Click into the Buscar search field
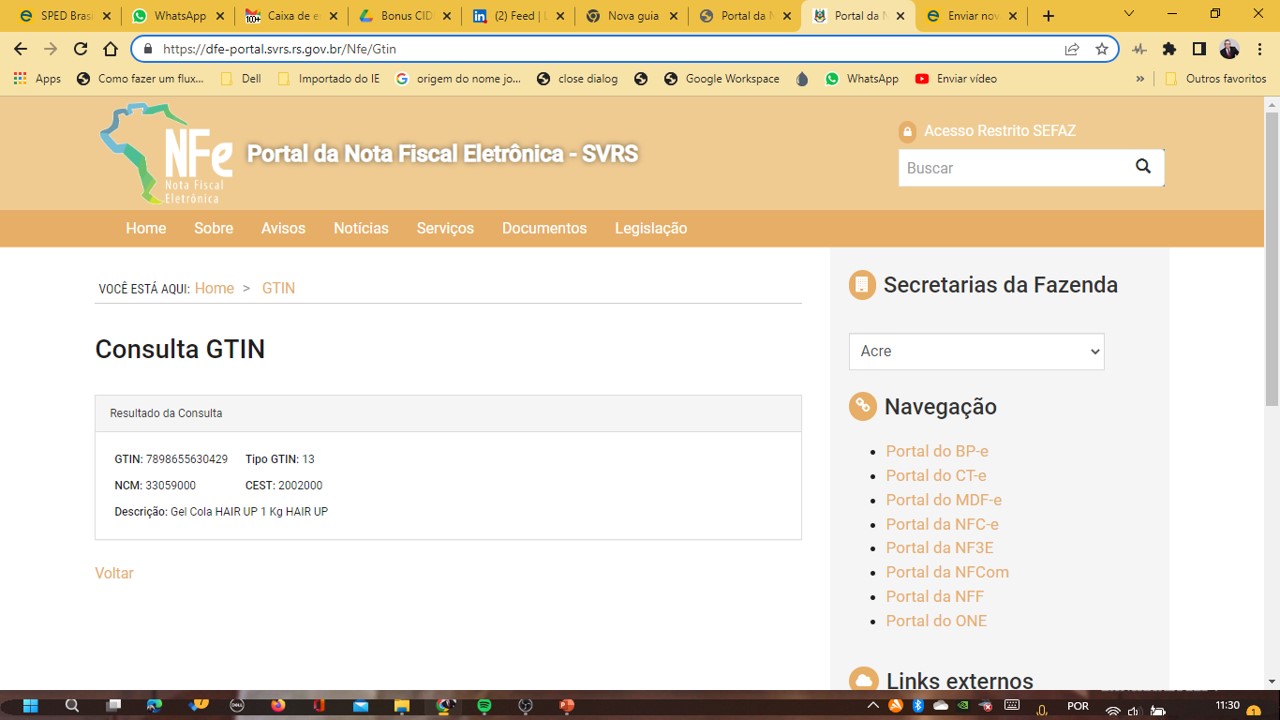Screen dimensions: 1280x720 [1012, 168]
